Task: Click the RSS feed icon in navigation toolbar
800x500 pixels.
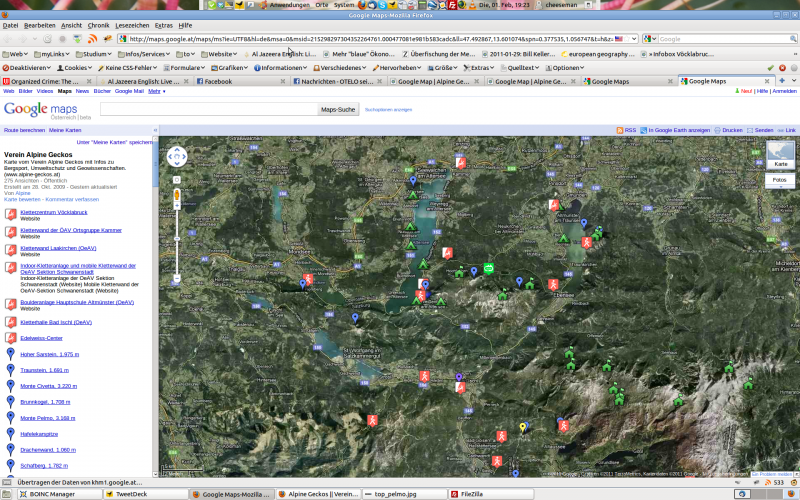Action: pyautogui.click(x=92, y=39)
